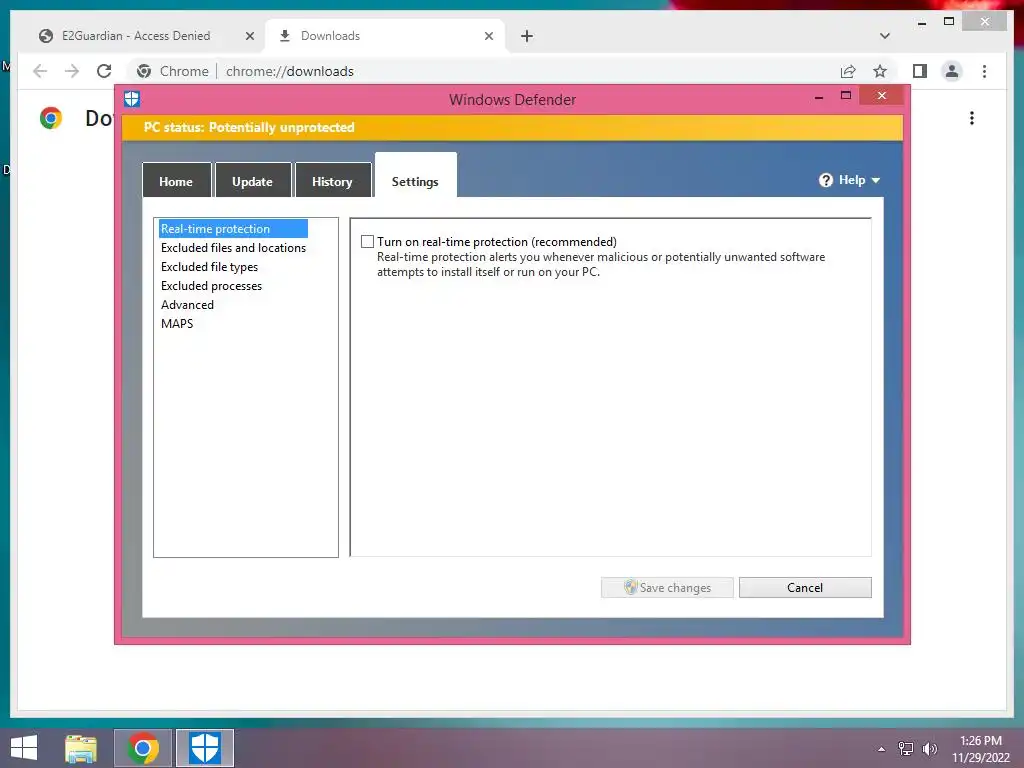Open the History tab

coord(332,181)
